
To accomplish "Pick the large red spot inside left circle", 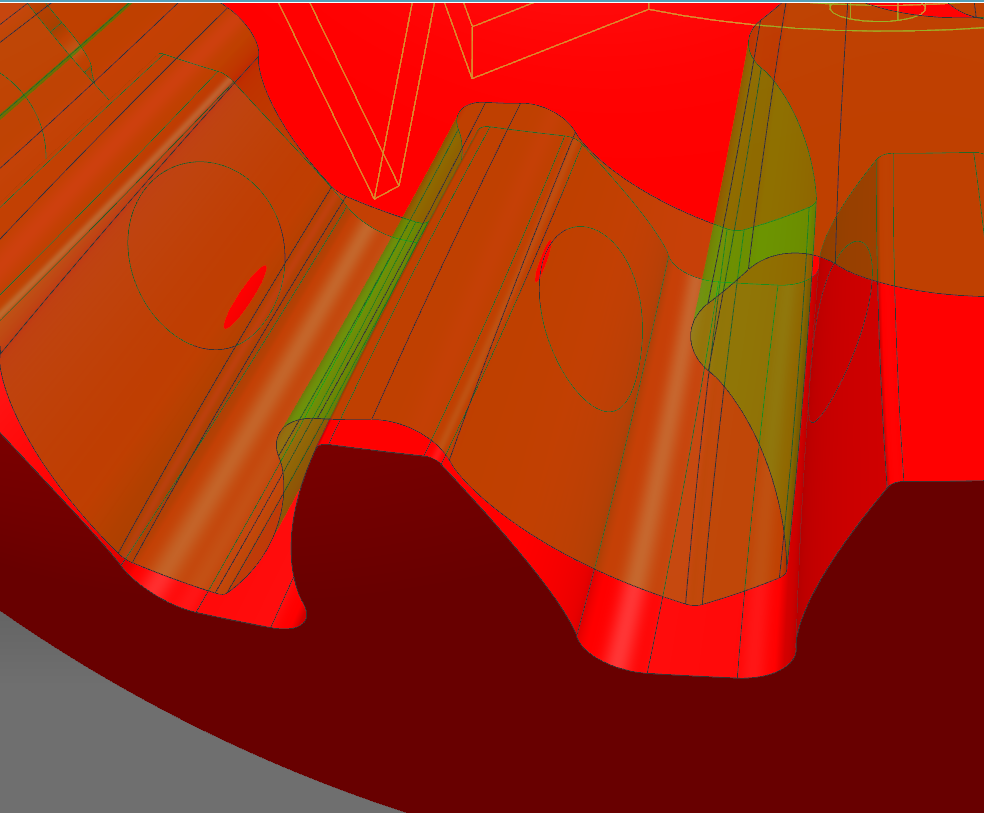I will [x=245, y=297].
